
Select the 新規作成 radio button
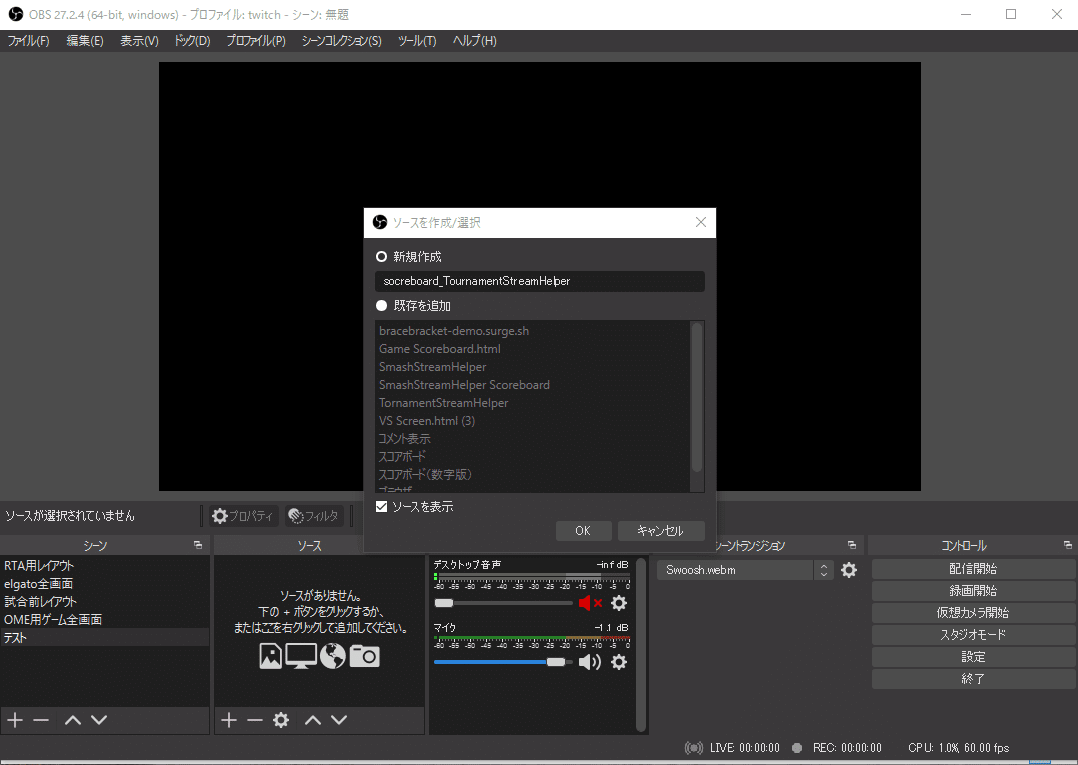tap(382, 256)
